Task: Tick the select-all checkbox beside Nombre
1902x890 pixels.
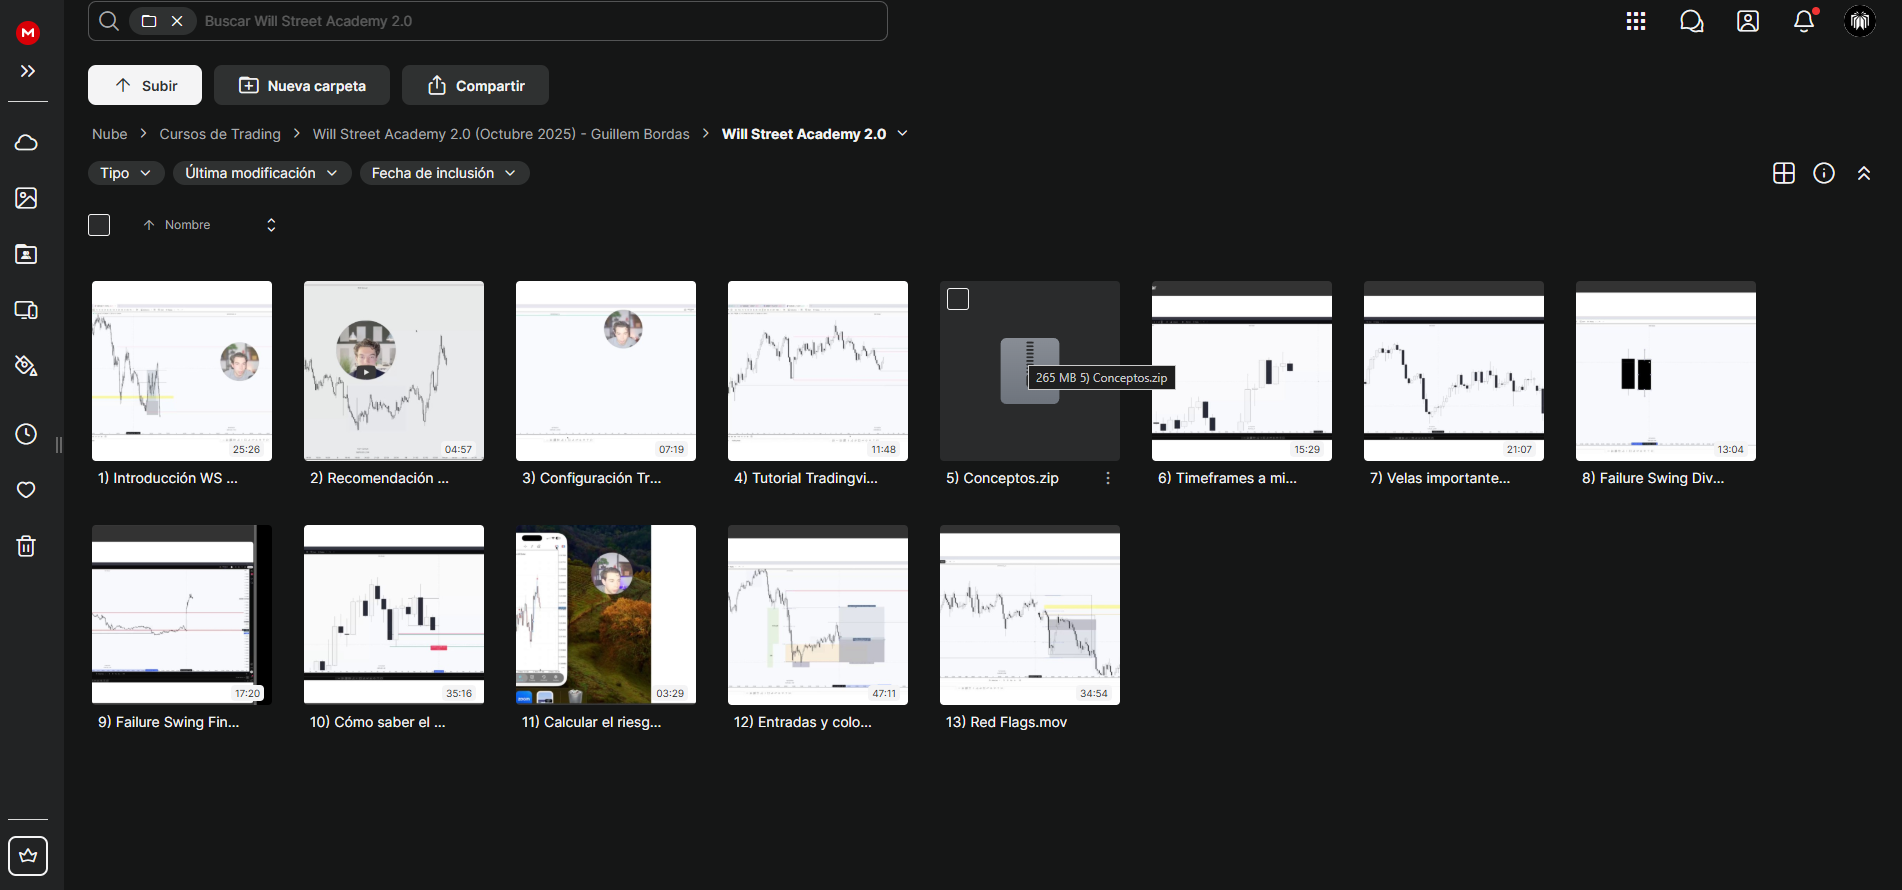Action: tap(99, 225)
